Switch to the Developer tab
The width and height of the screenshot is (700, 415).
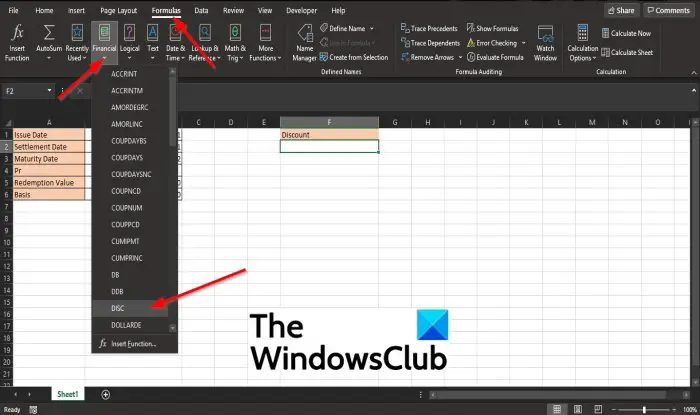301,10
